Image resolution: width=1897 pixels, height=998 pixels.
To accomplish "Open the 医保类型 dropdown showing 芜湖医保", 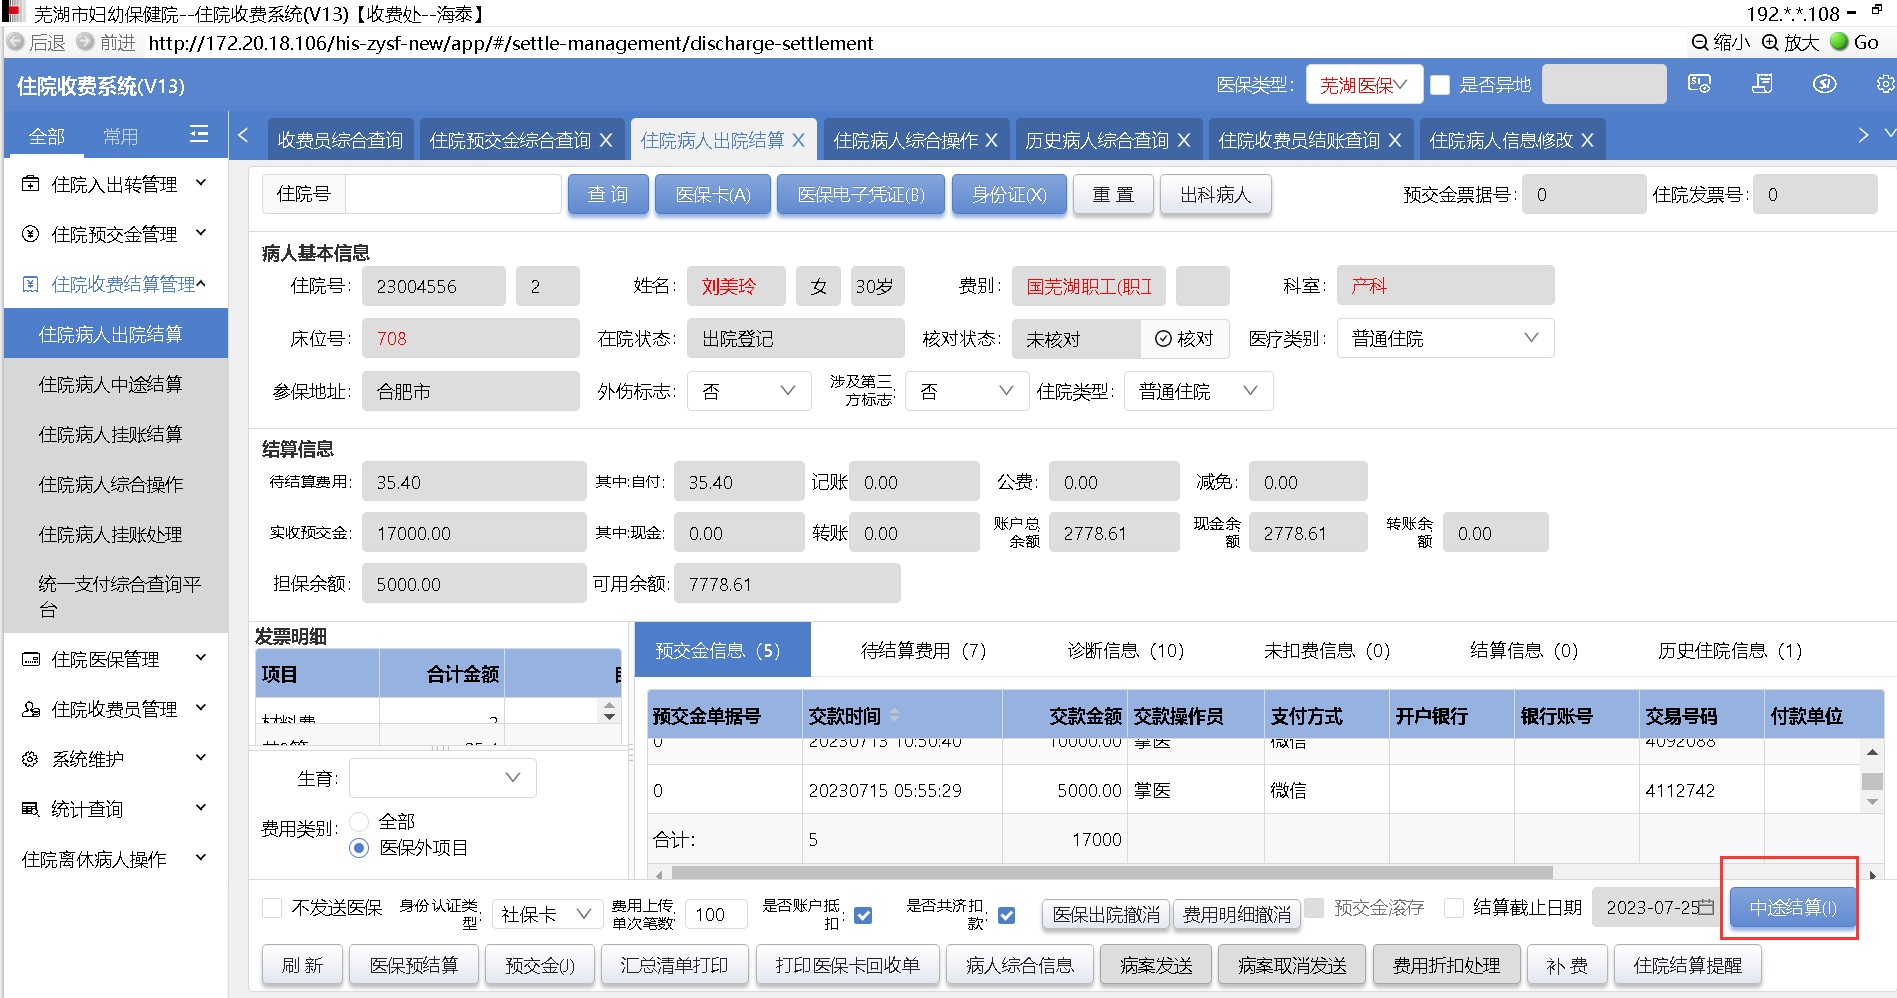I will [1362, 85].
